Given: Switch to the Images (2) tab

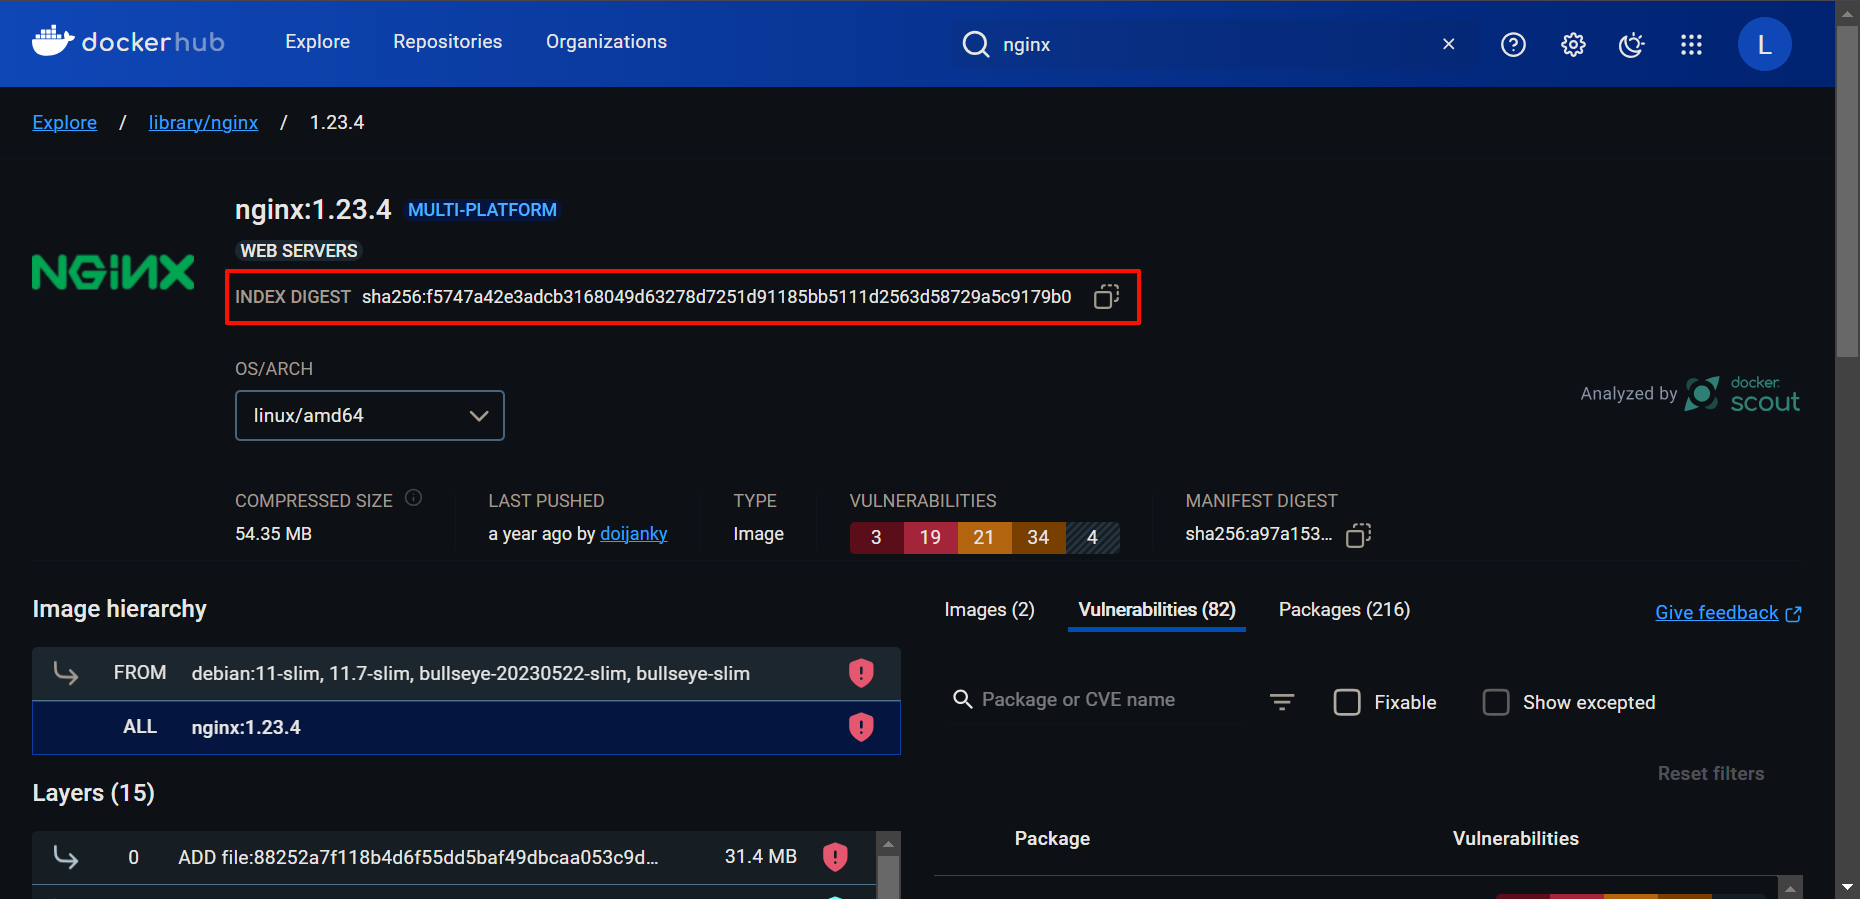Looking at the screenshot, I should coord(990,609).
